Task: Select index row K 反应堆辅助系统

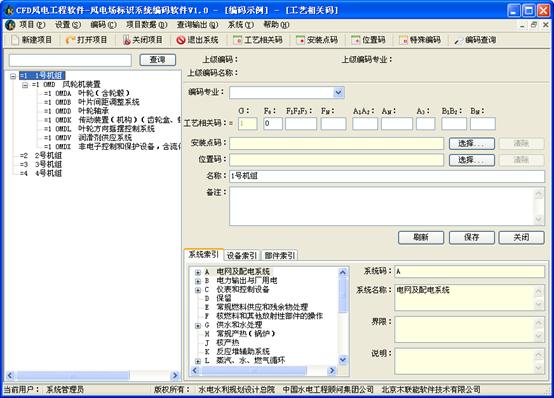Action: [x=237, y=352]
